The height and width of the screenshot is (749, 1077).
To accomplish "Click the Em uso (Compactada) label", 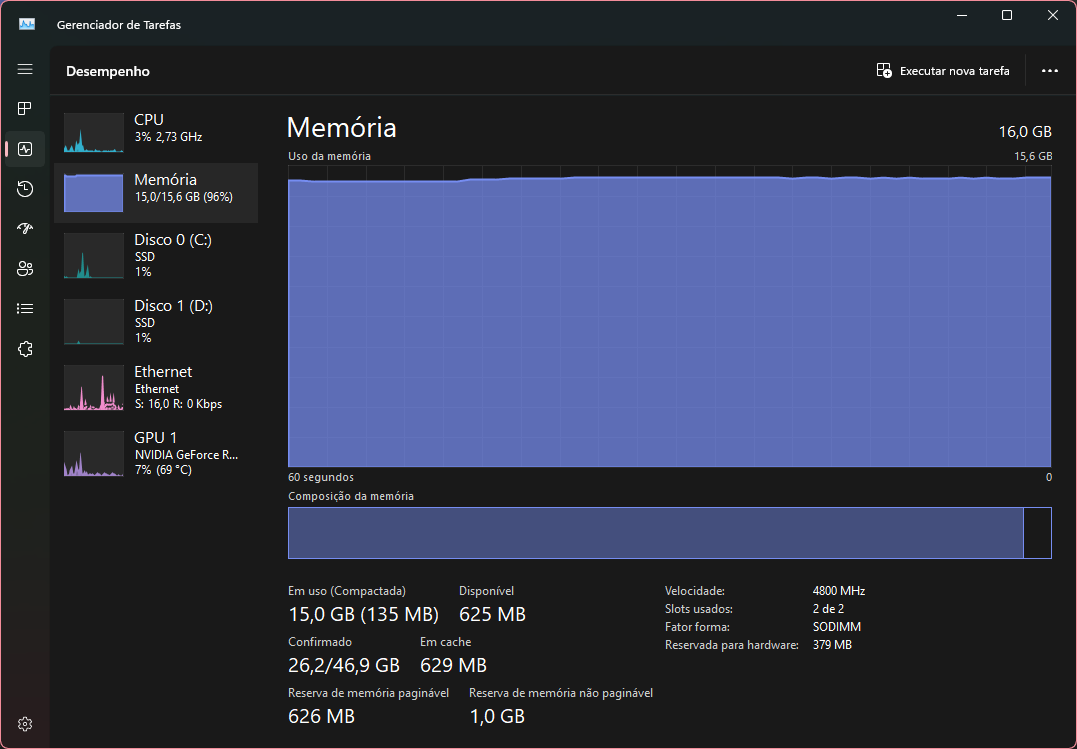I will [x=347, y=591].
